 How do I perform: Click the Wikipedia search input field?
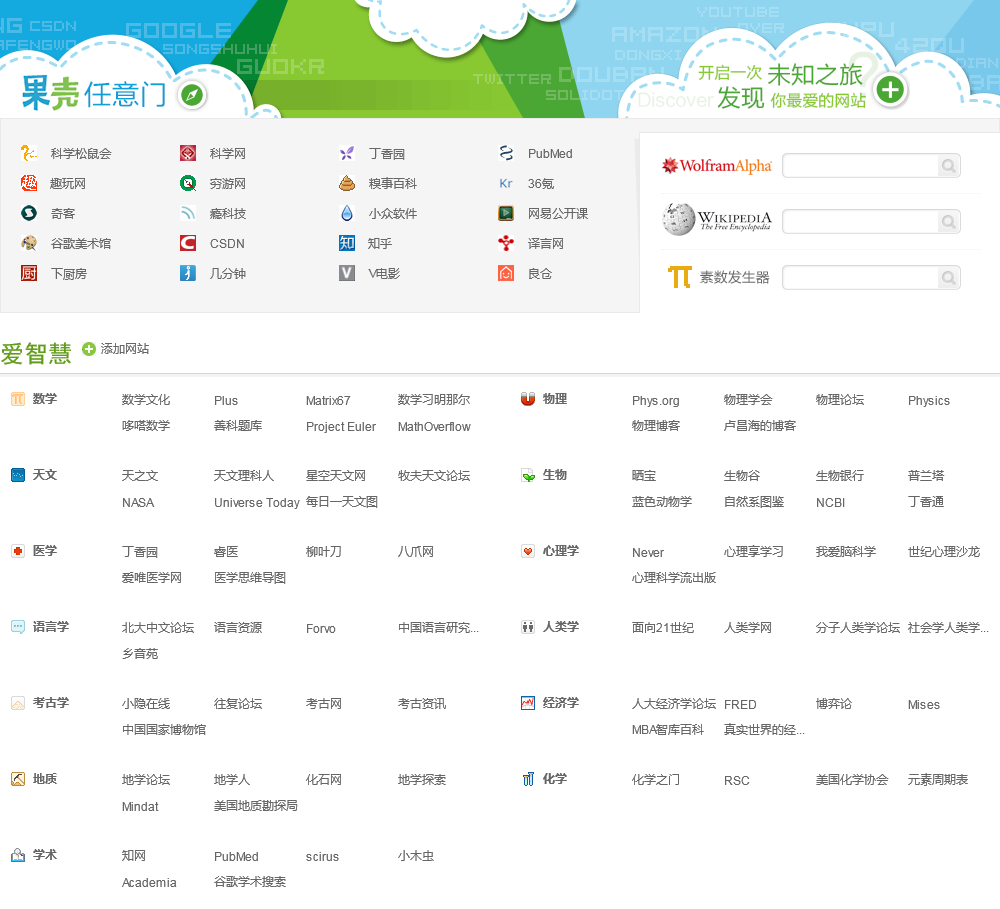[x=861, y=222]
